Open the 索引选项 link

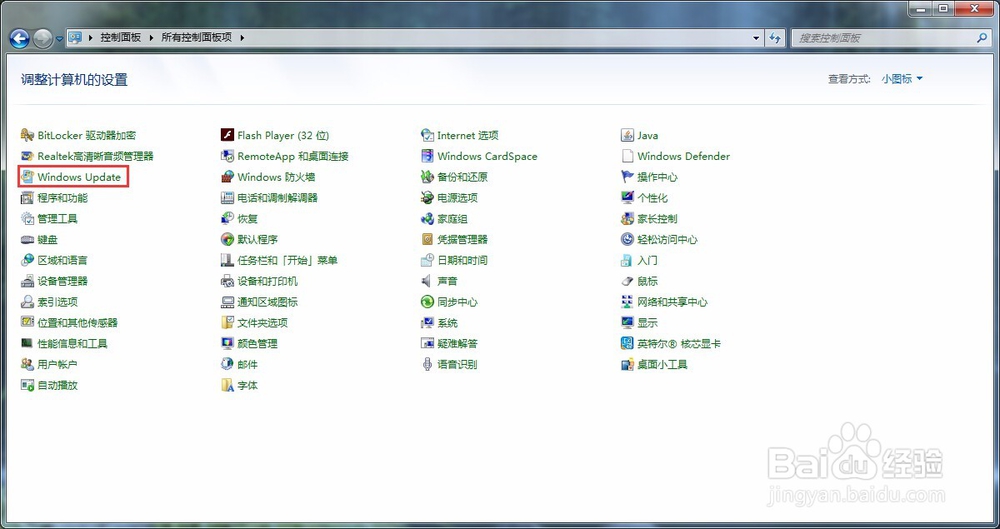pyautogui.click(x=57, y=302)
